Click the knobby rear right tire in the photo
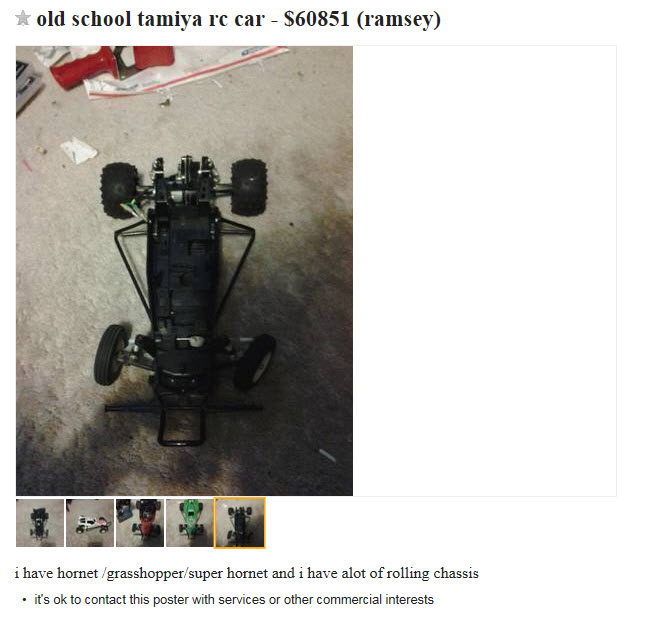The height and width of the screenshot is (628, 657). pyautogui.click(x=248, y=187)
